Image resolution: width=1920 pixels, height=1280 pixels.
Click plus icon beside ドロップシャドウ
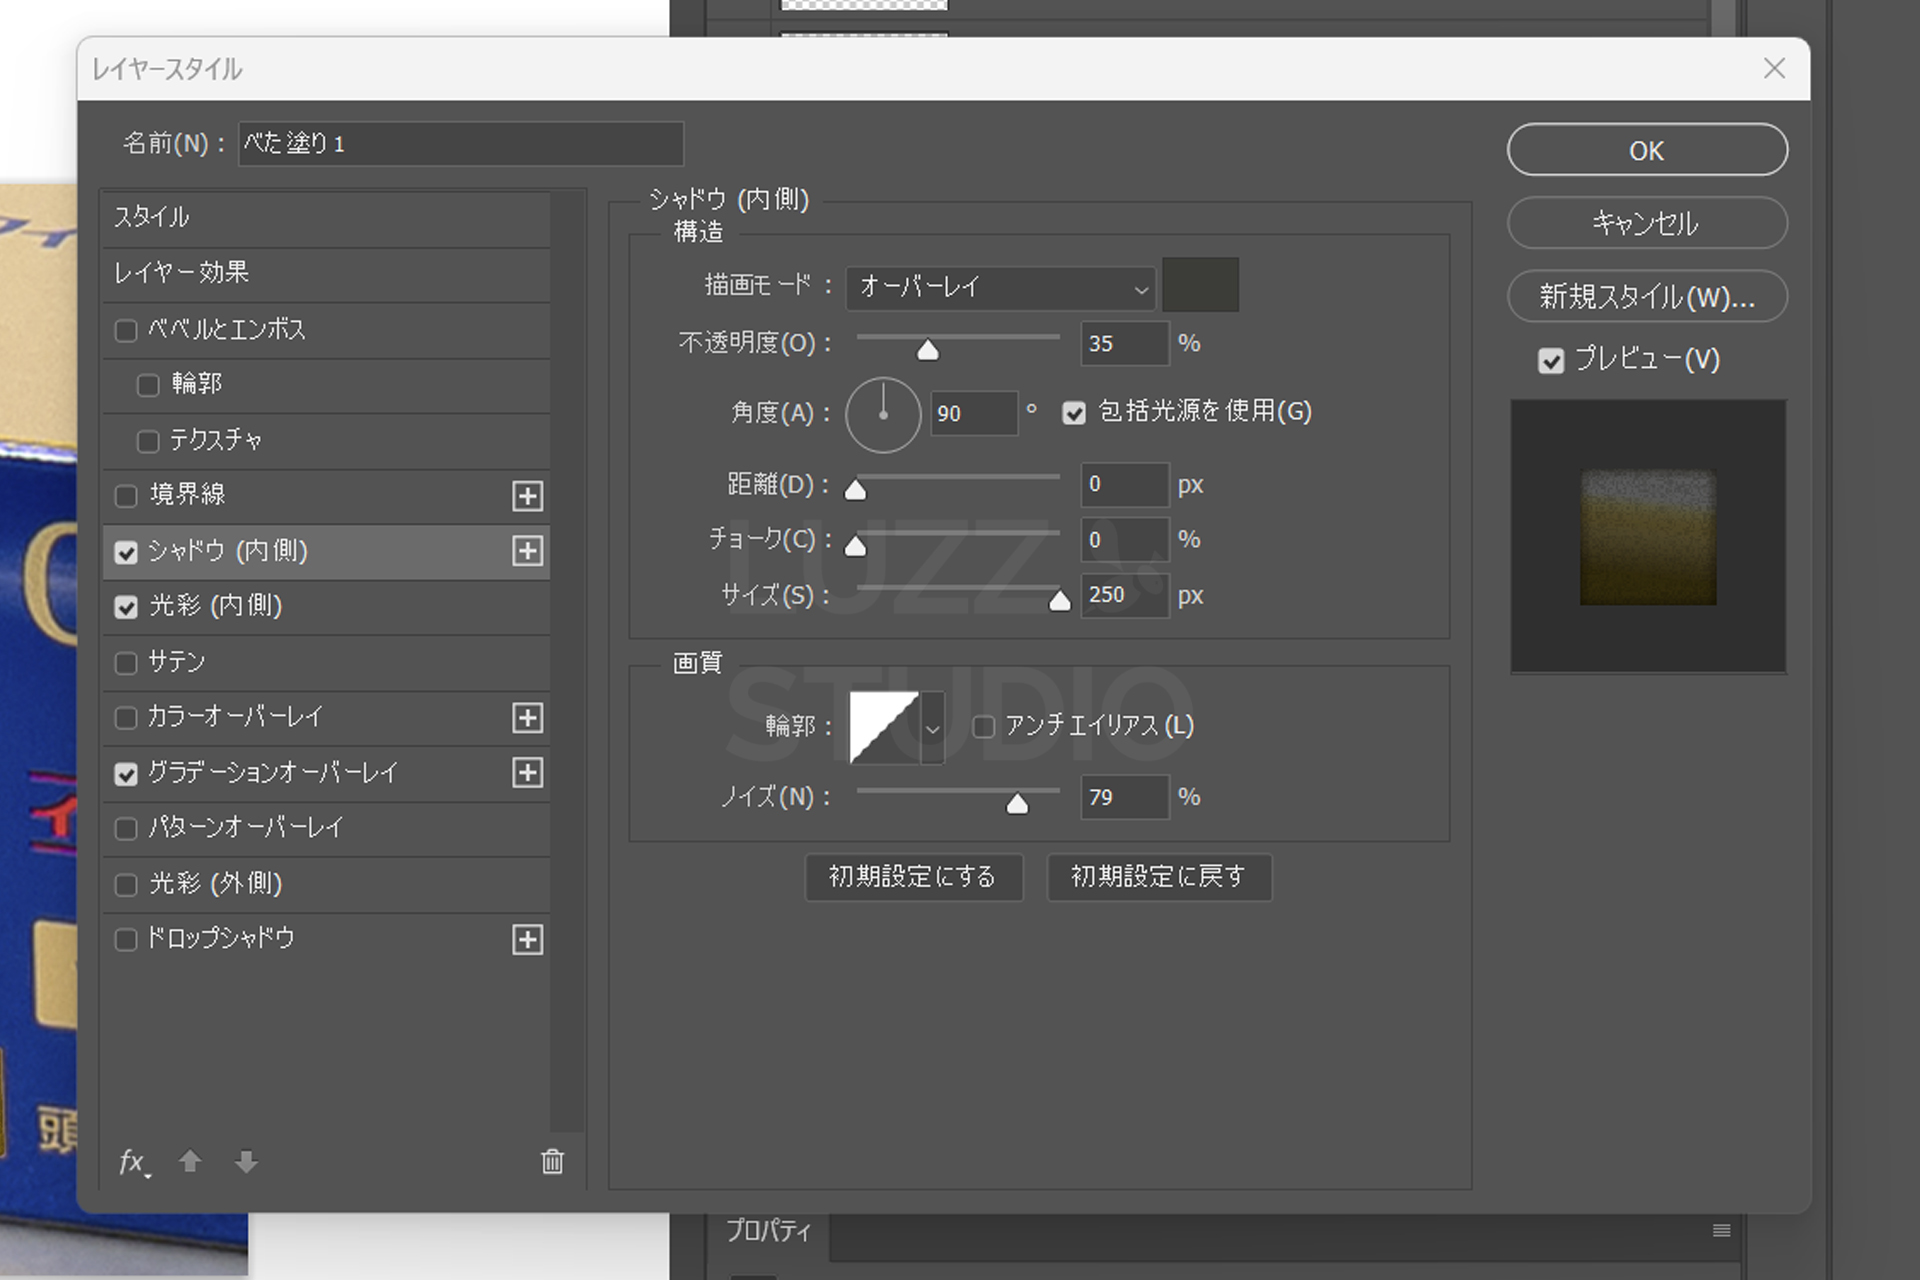pyautogui.click(x=527, y=940)
